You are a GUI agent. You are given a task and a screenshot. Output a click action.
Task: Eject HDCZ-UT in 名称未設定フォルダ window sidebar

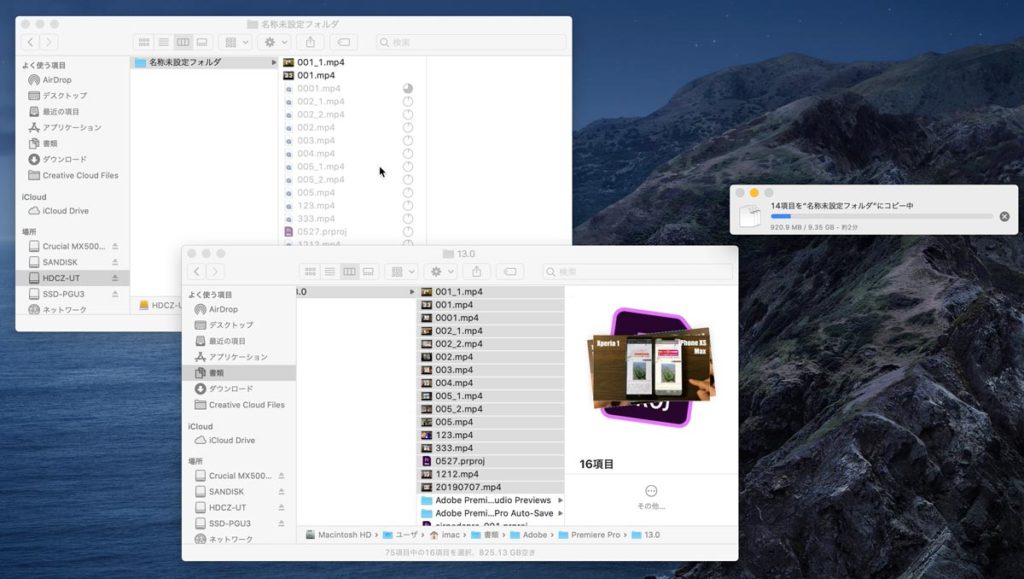(x=115, y=278)
